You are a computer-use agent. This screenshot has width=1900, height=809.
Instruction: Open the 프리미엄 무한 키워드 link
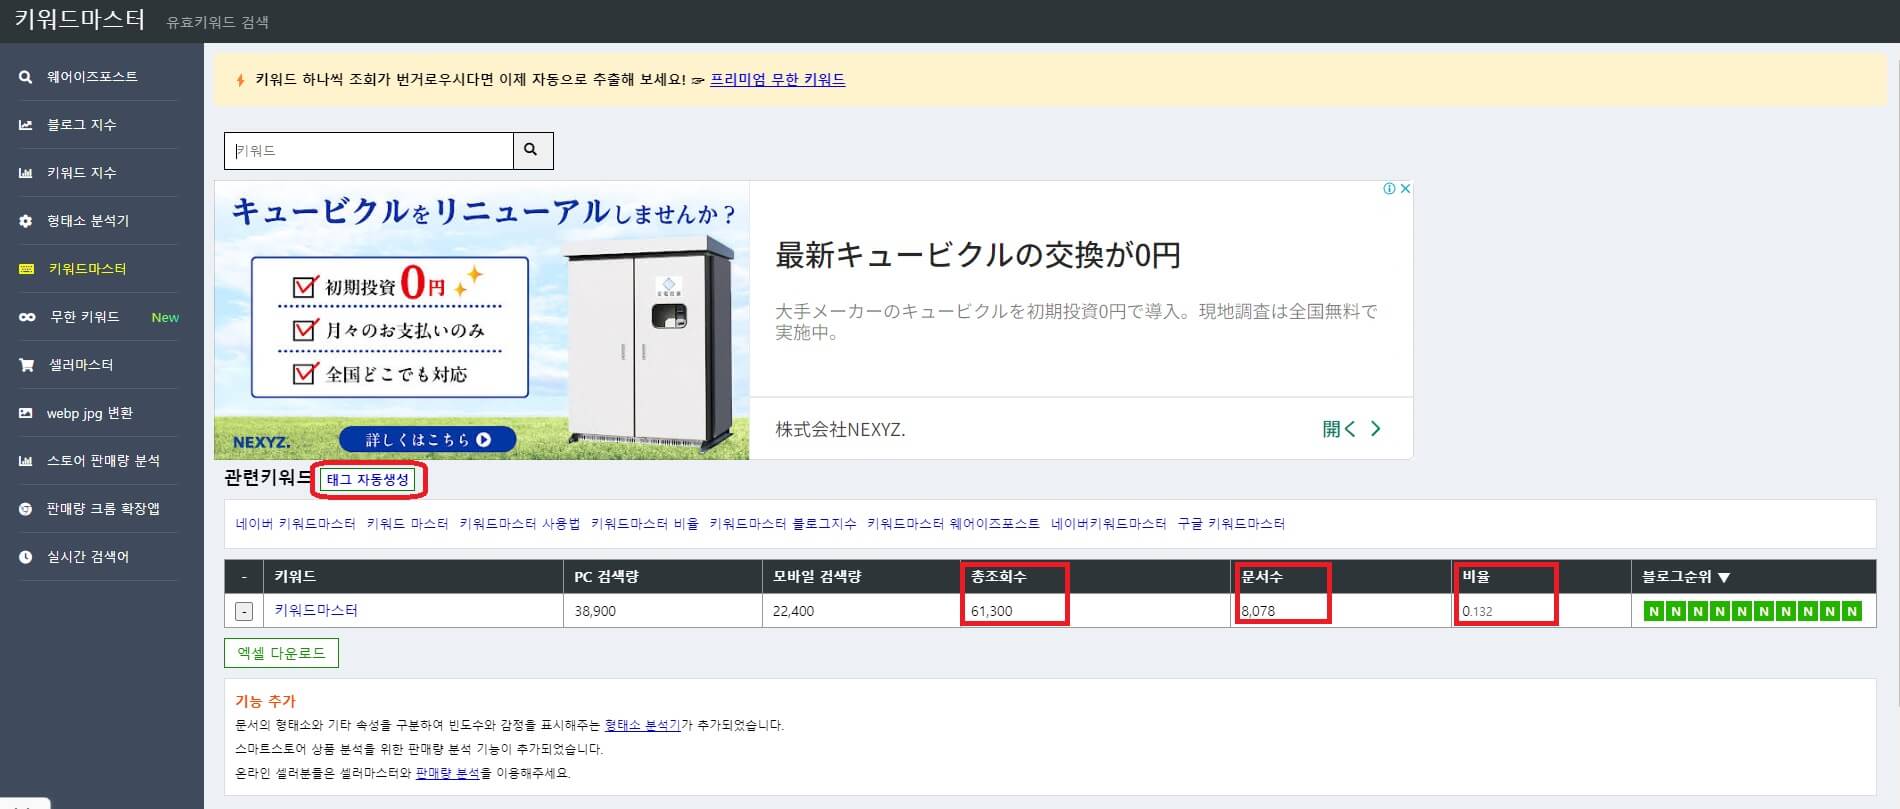pos(777,80)
